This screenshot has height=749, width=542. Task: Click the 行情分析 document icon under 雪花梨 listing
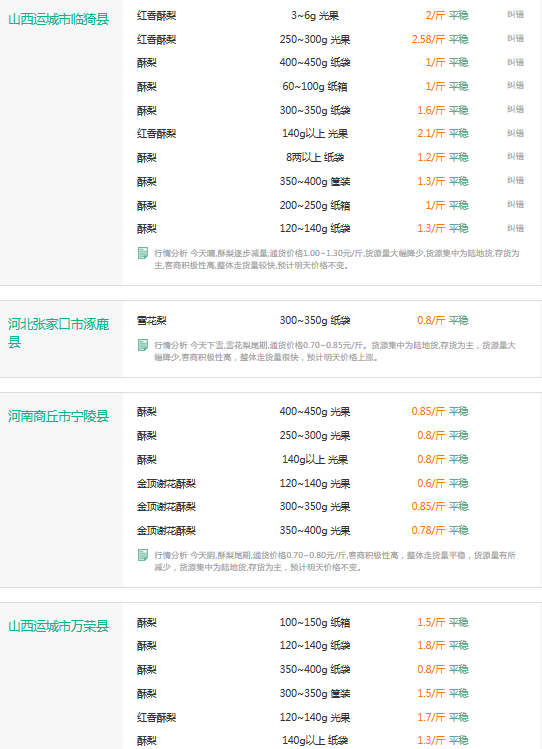pos(142,345)
